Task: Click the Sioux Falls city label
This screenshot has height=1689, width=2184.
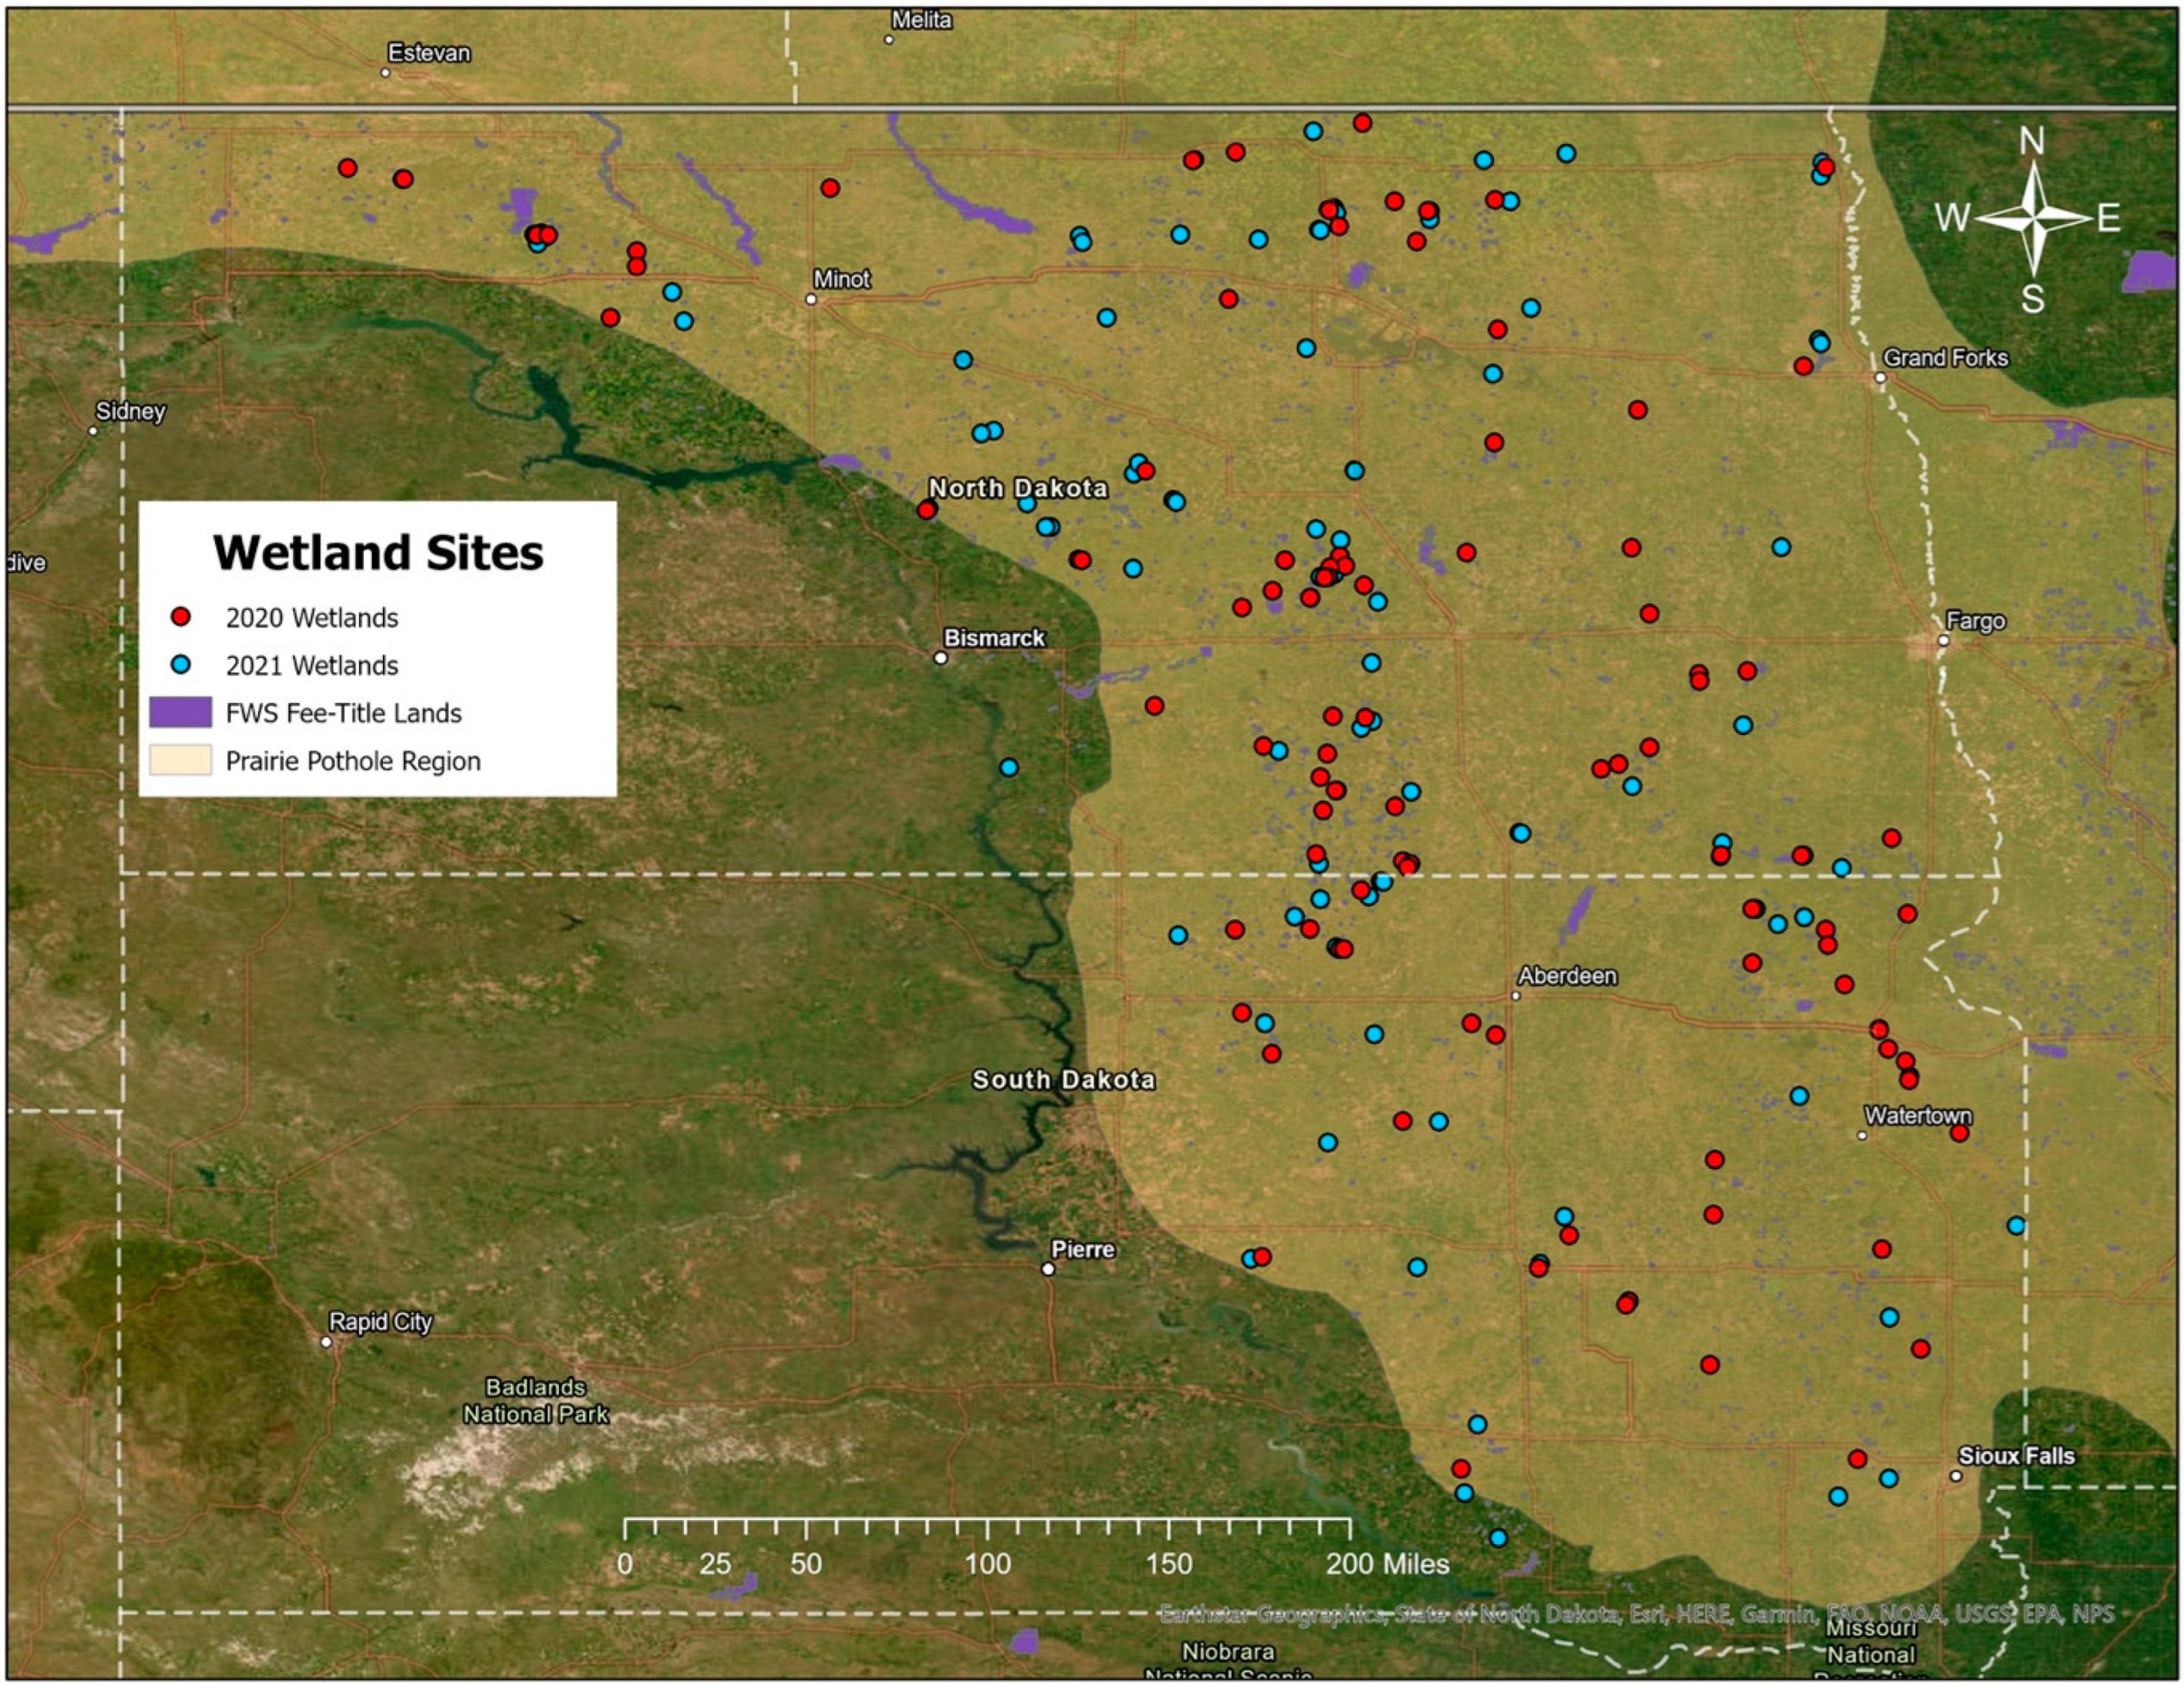Action: pos(2016,1456)
